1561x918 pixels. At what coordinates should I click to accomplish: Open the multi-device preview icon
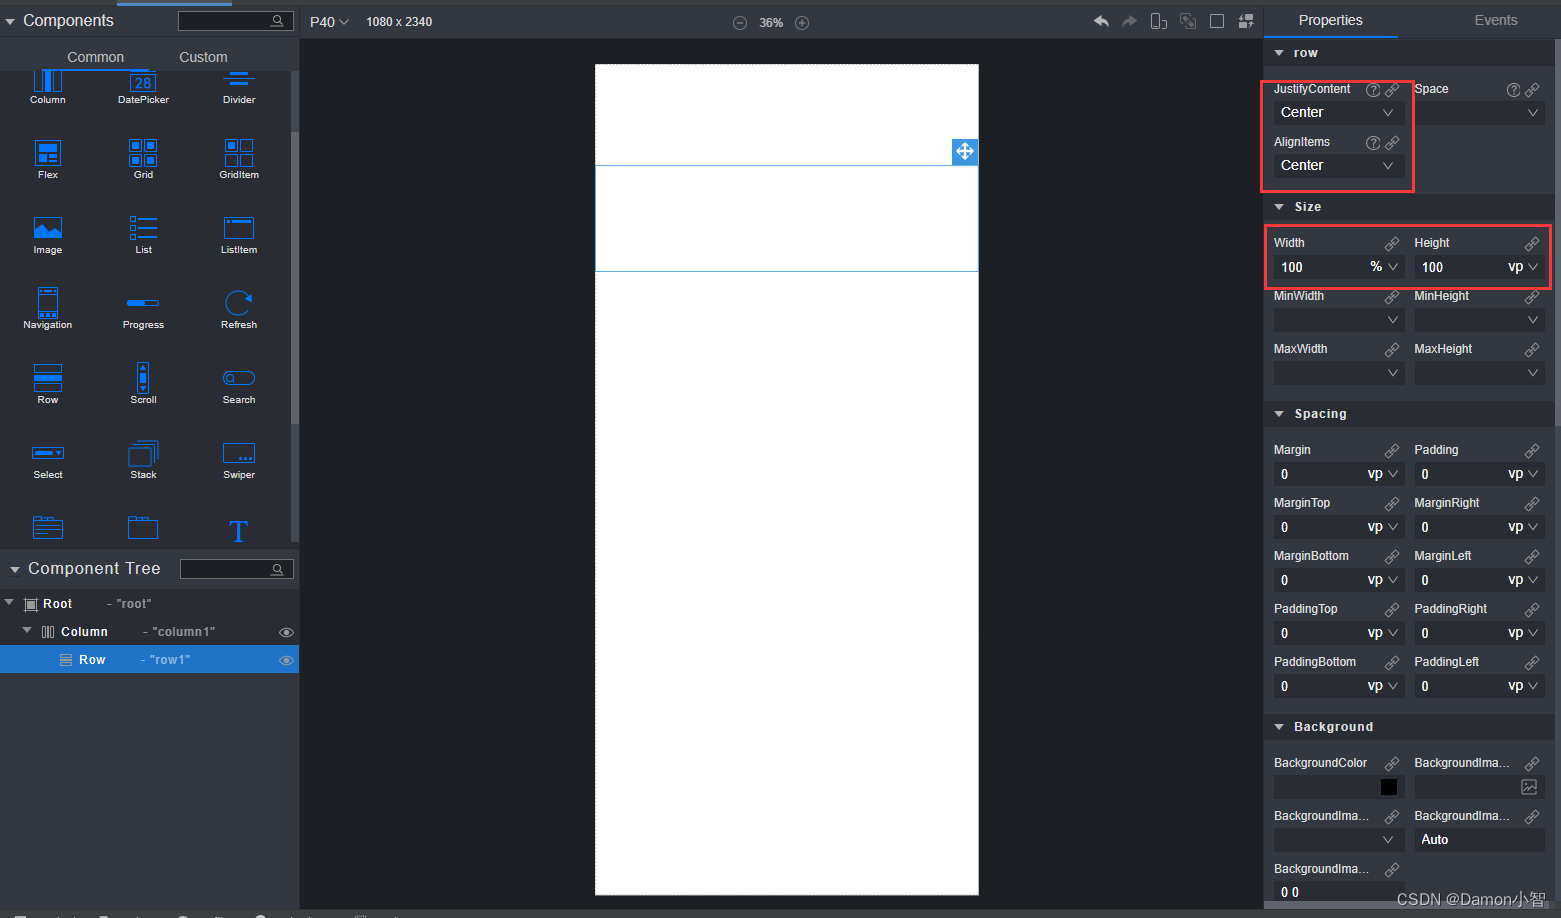(x=1159, y=21)
